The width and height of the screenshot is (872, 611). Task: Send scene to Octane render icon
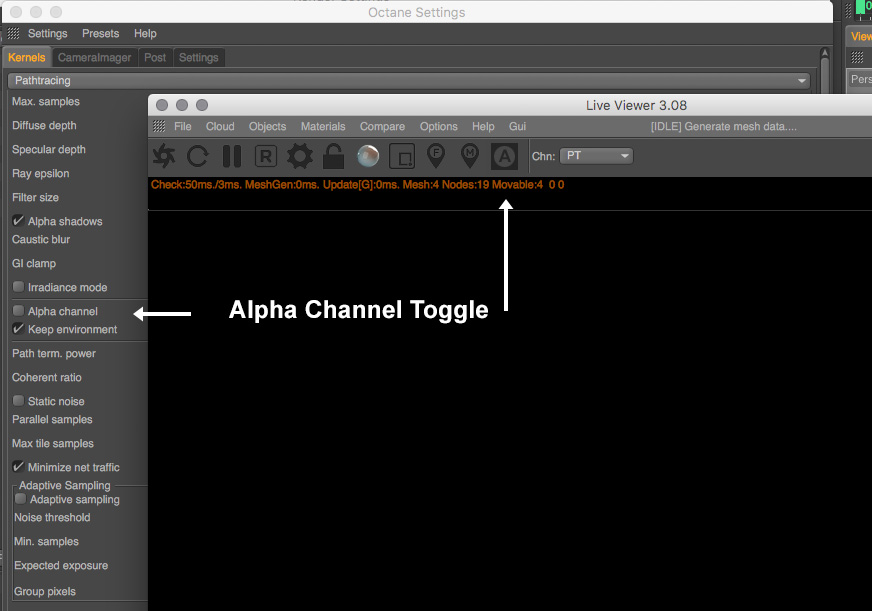coord(164,156)
